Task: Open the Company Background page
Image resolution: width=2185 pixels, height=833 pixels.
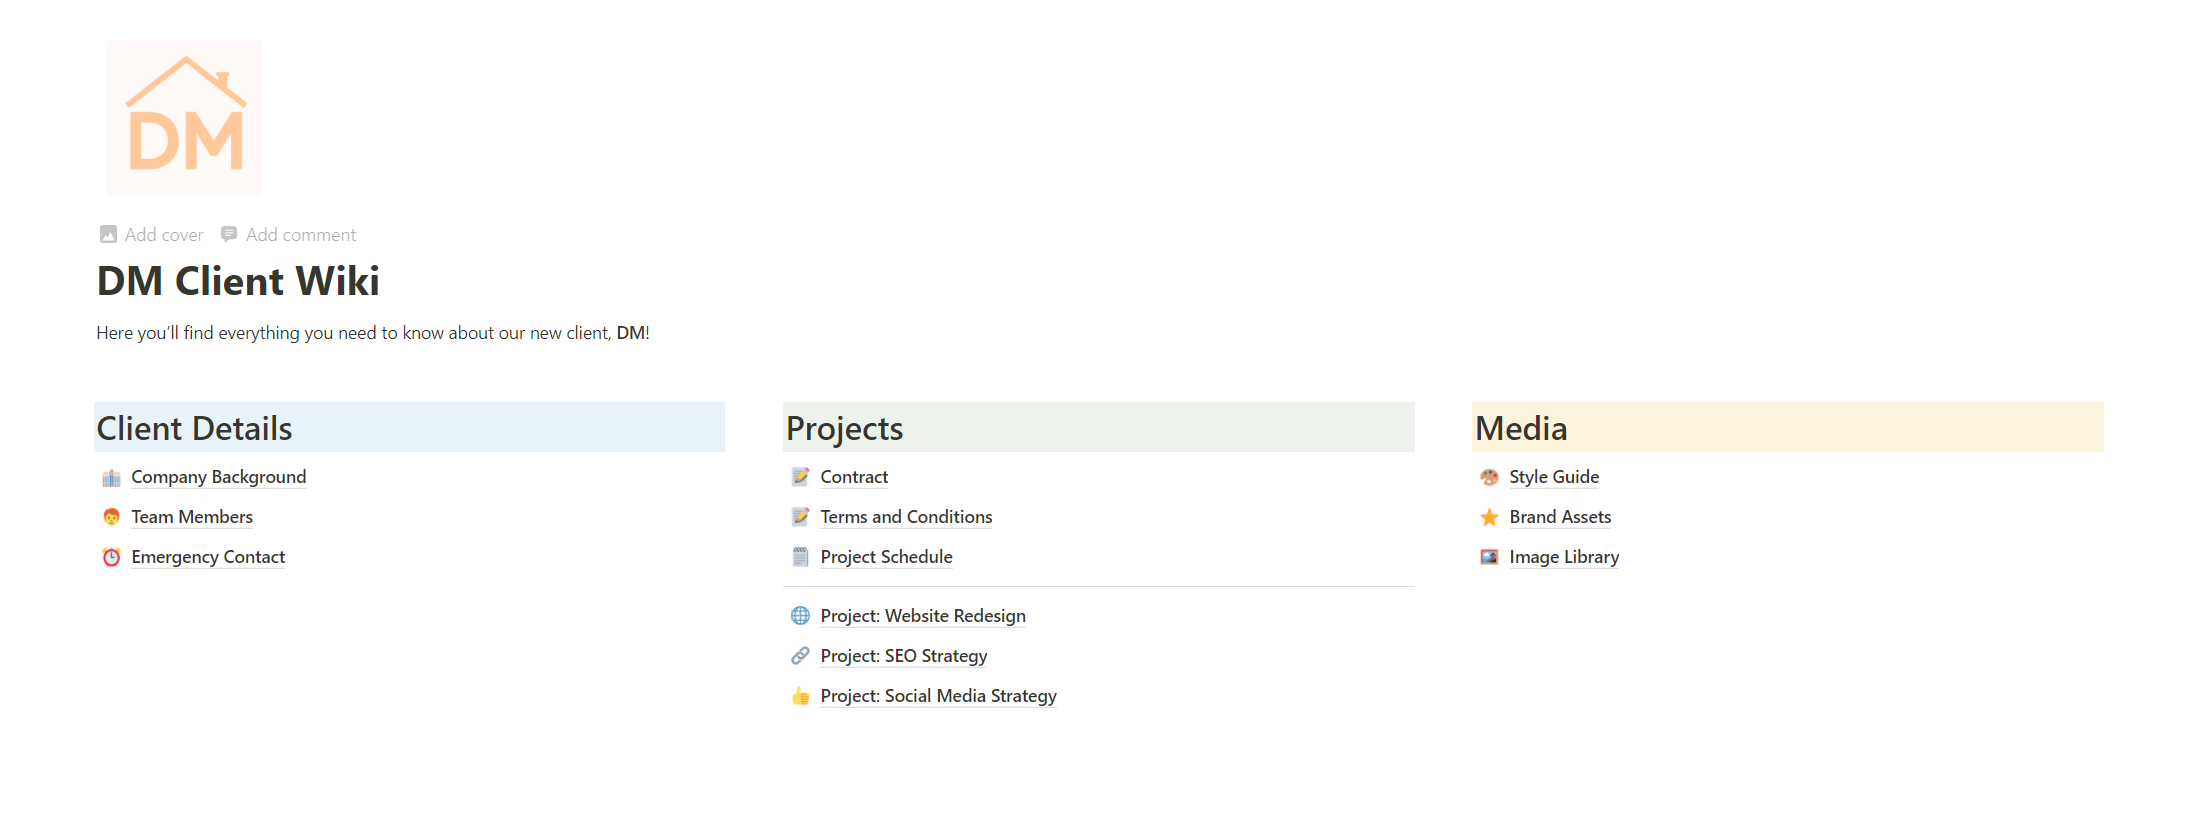Action: tap(218, 477)
